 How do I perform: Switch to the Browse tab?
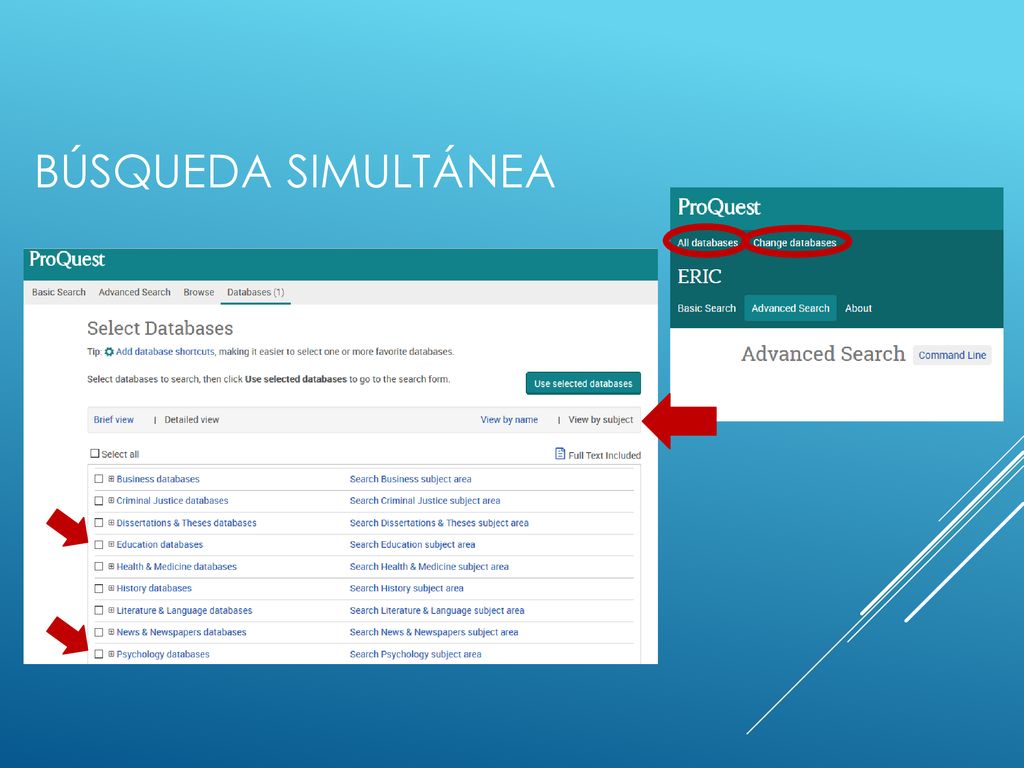[x=199, y=292]
